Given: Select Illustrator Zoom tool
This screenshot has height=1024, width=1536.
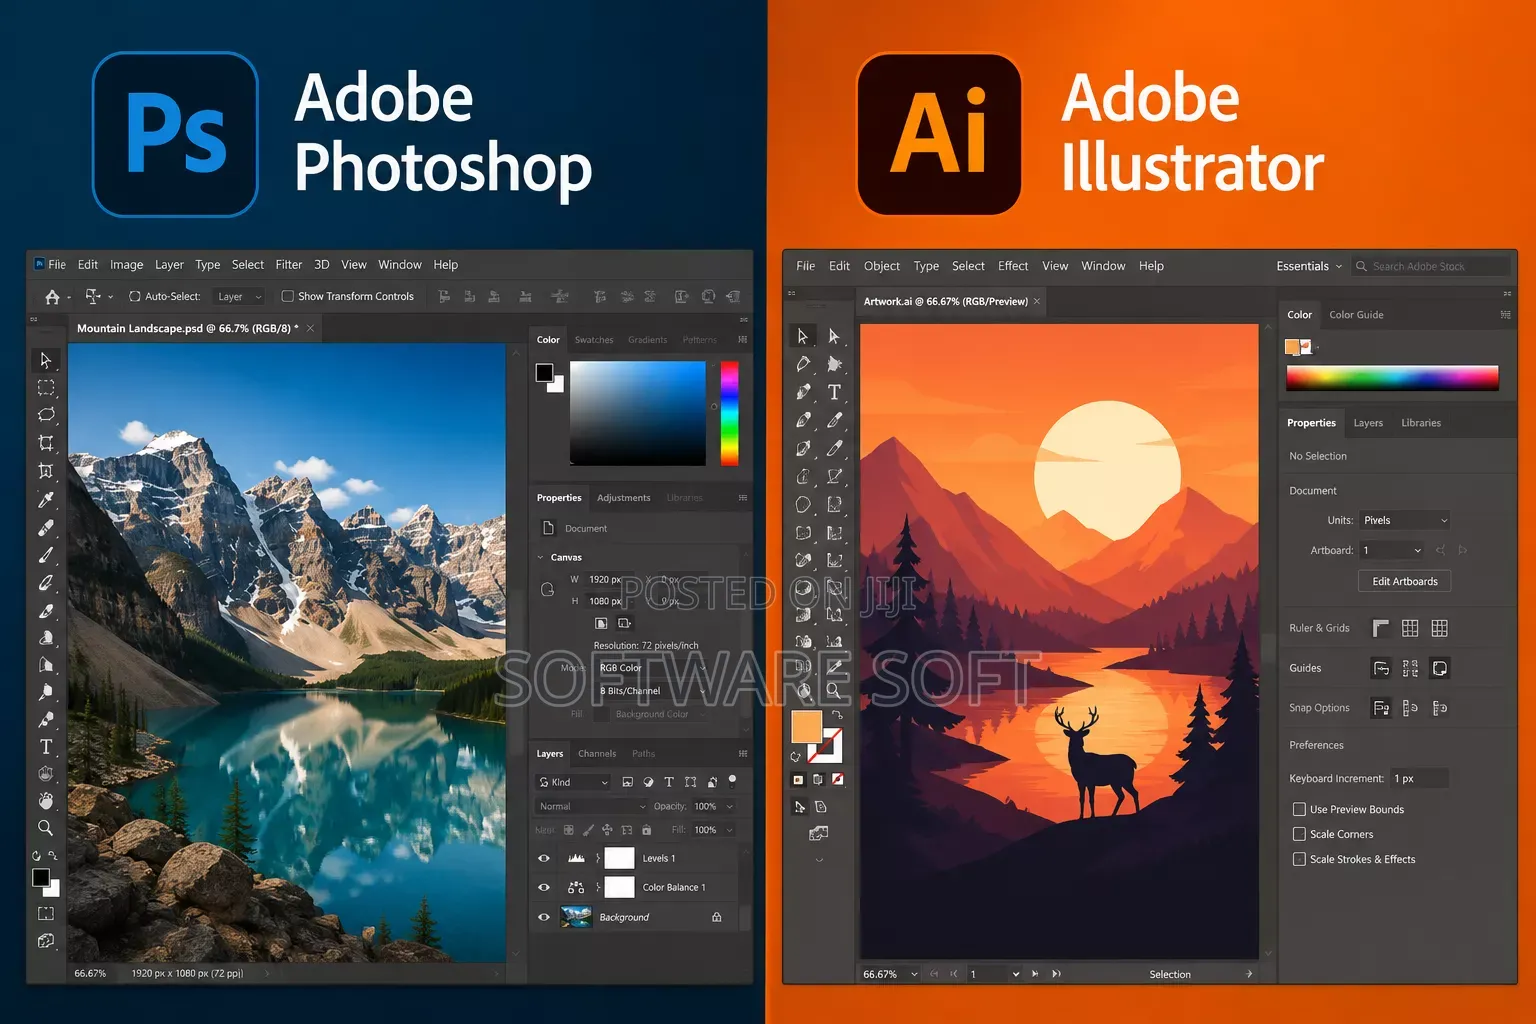Looking at the screenshot, I should [834, 690].
